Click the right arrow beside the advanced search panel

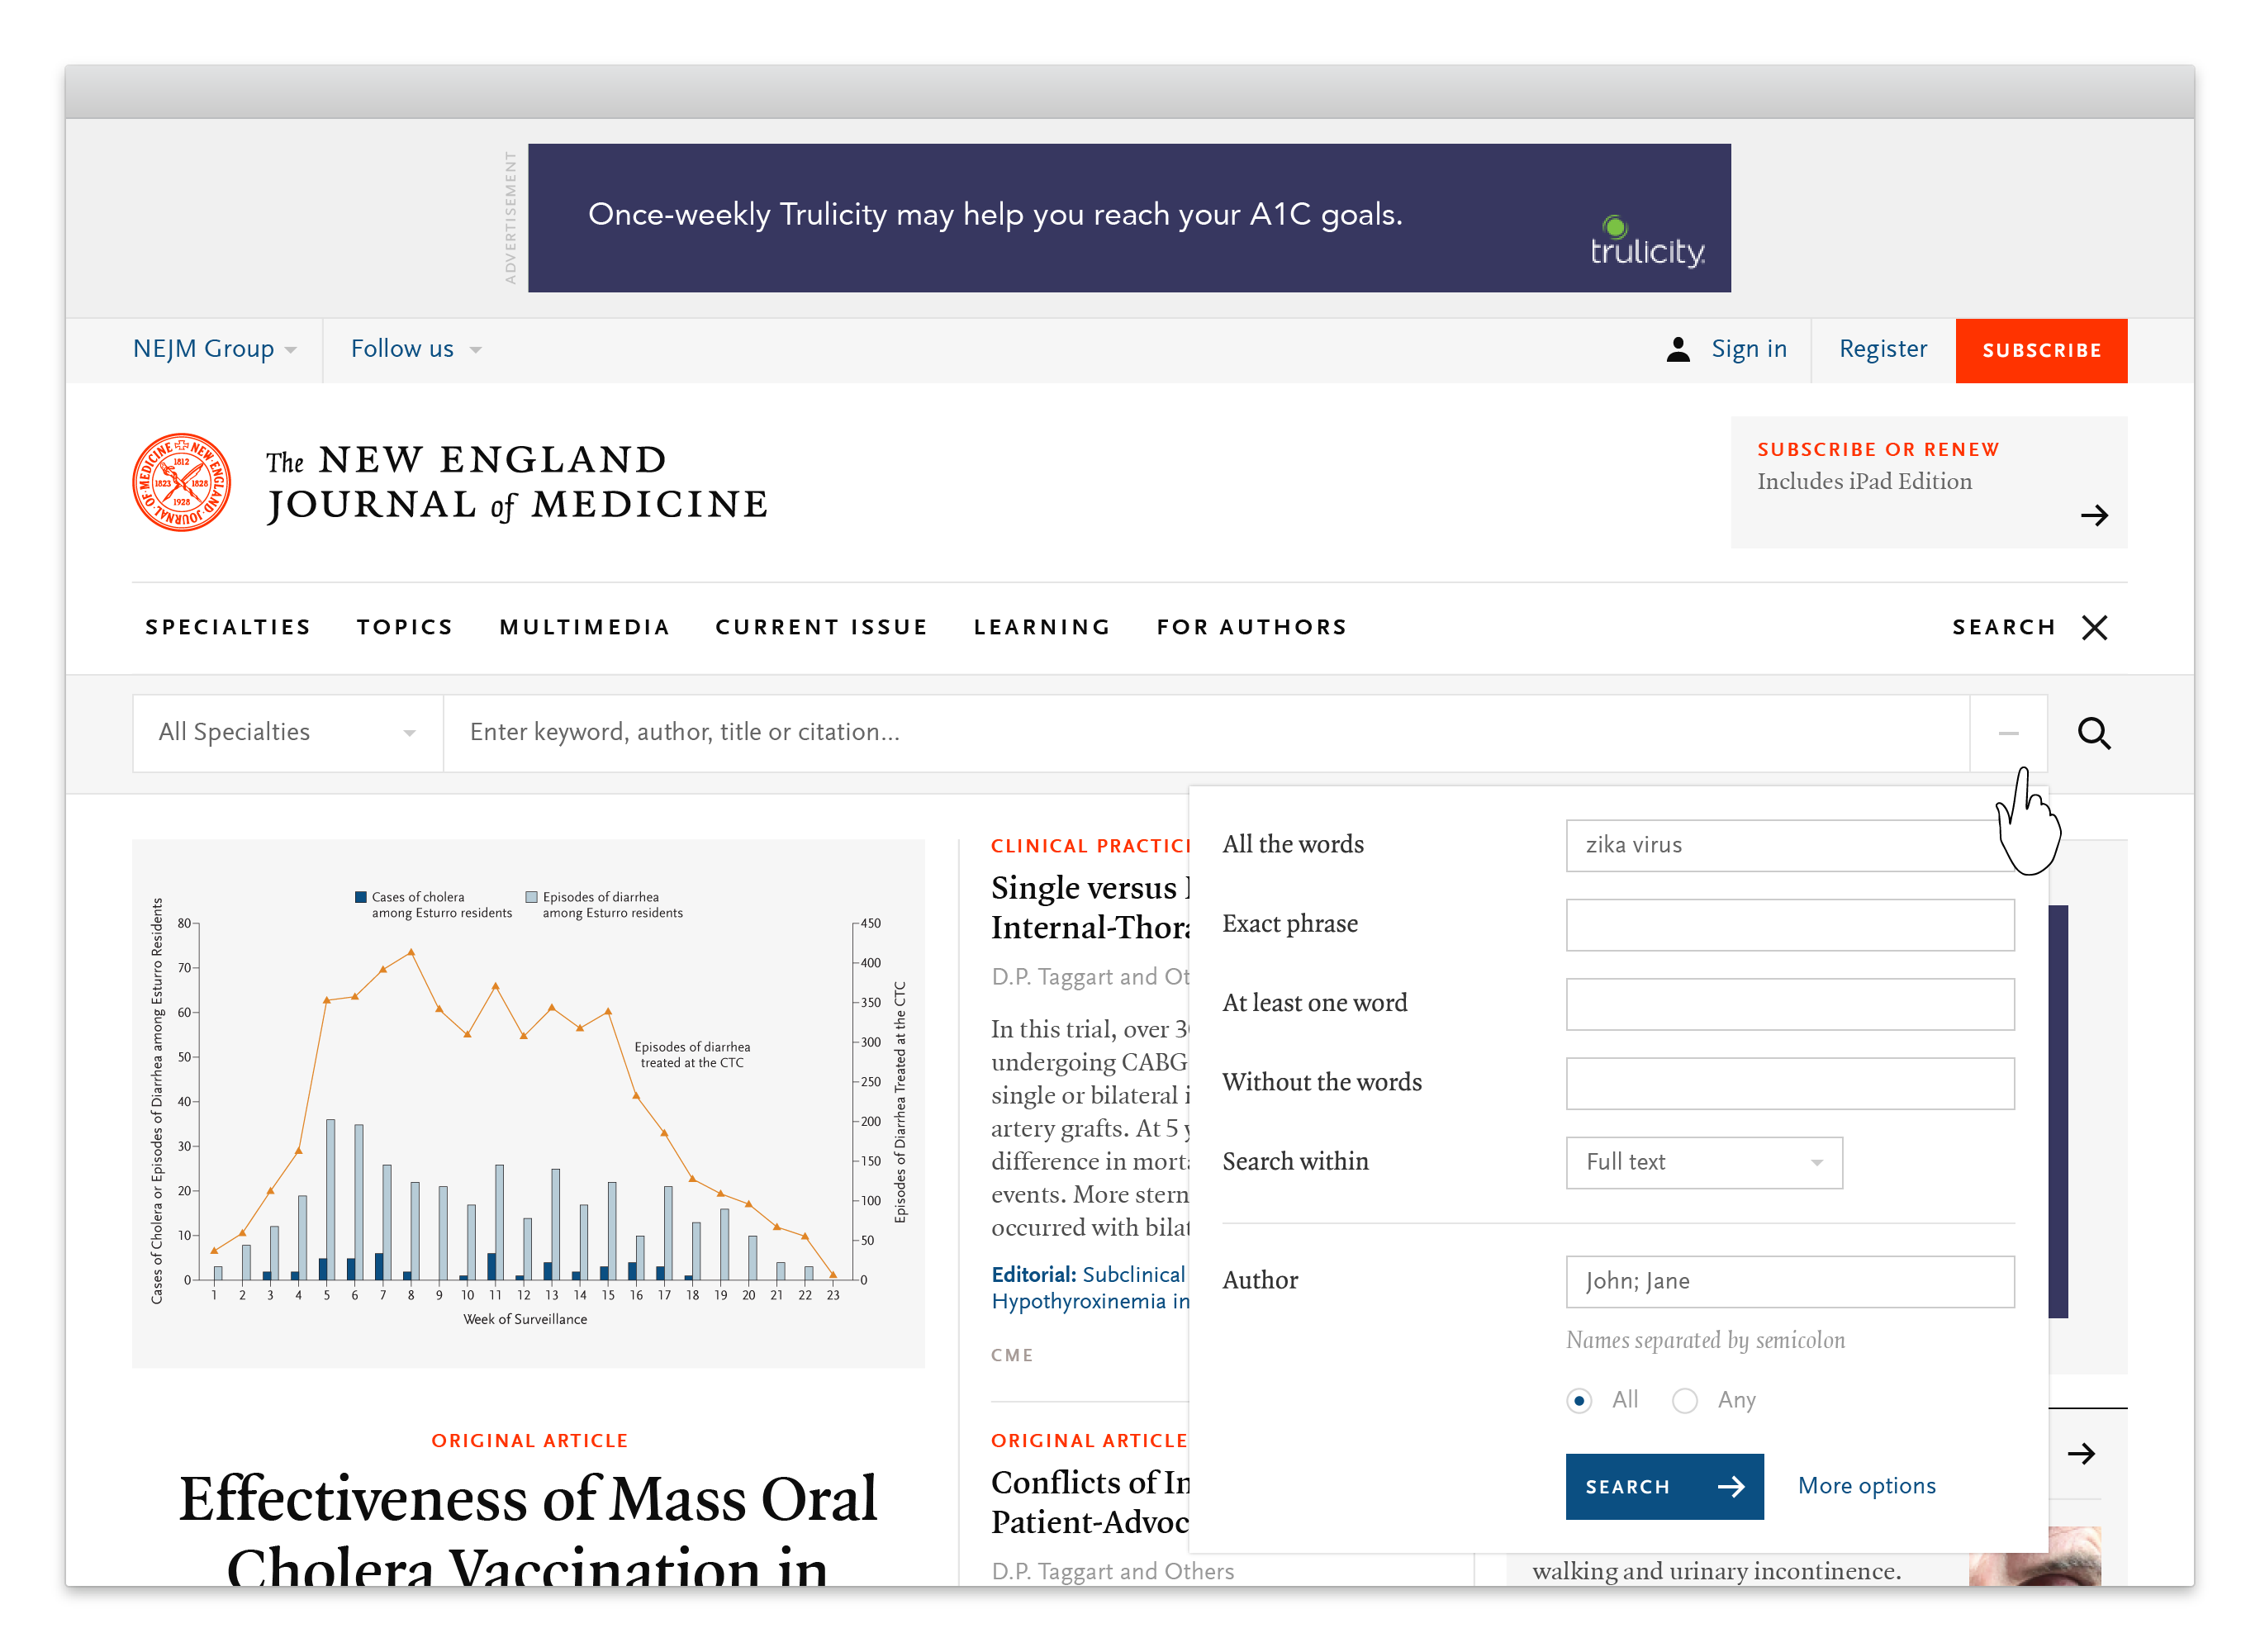coord(2081,1454)
